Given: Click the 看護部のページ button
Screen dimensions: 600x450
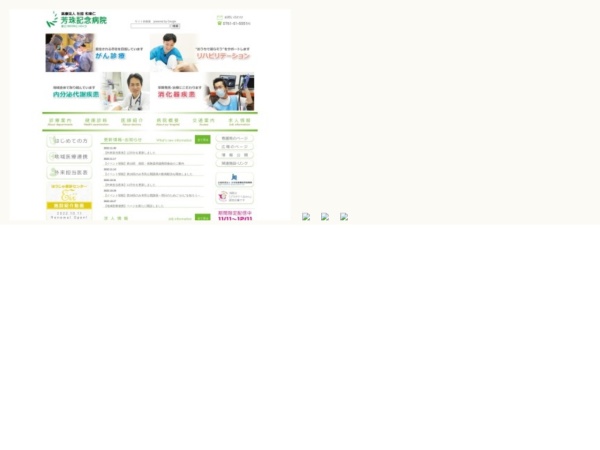Looking at the screenshot, I should click(x=235, y=138).
